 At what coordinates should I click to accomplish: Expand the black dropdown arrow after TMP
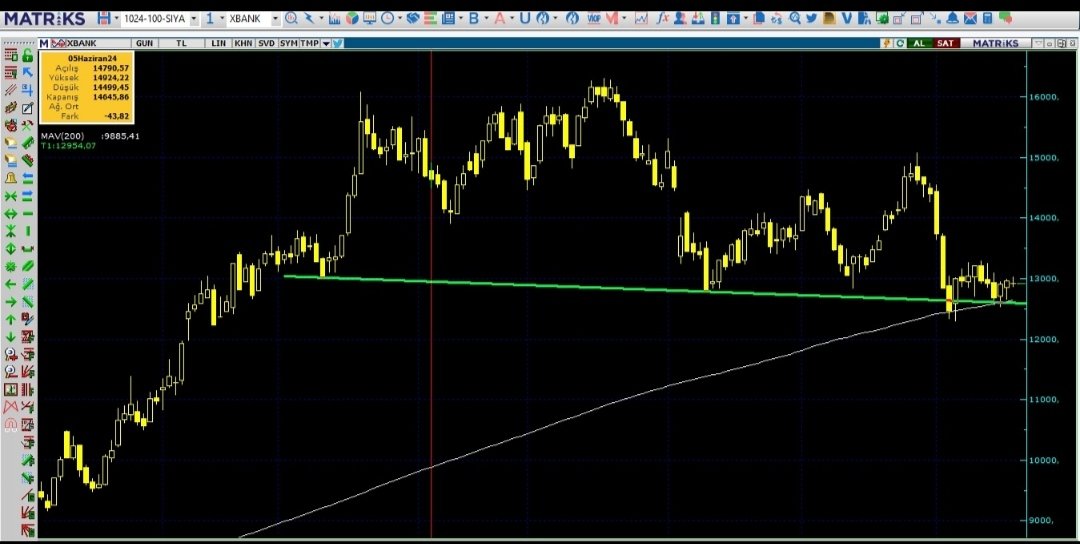[326, 43]
